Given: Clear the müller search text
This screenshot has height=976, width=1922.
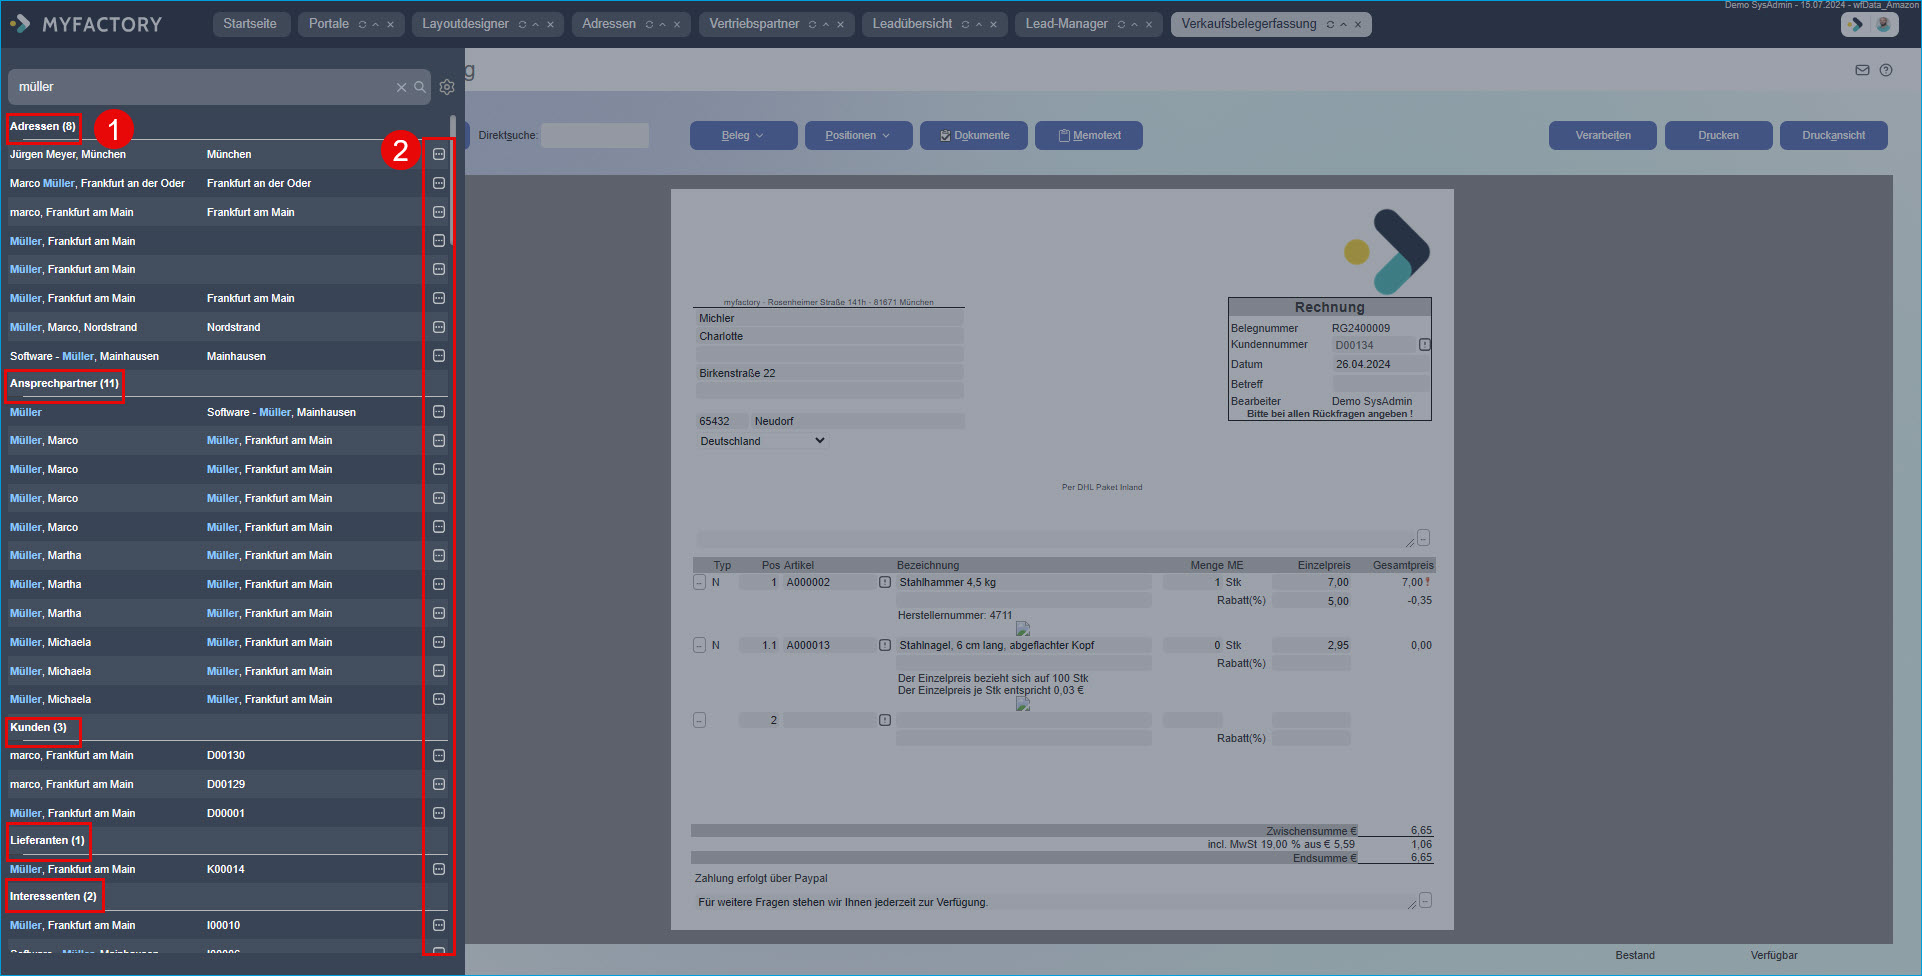Looking at the screenshot, I should (401, 87).
